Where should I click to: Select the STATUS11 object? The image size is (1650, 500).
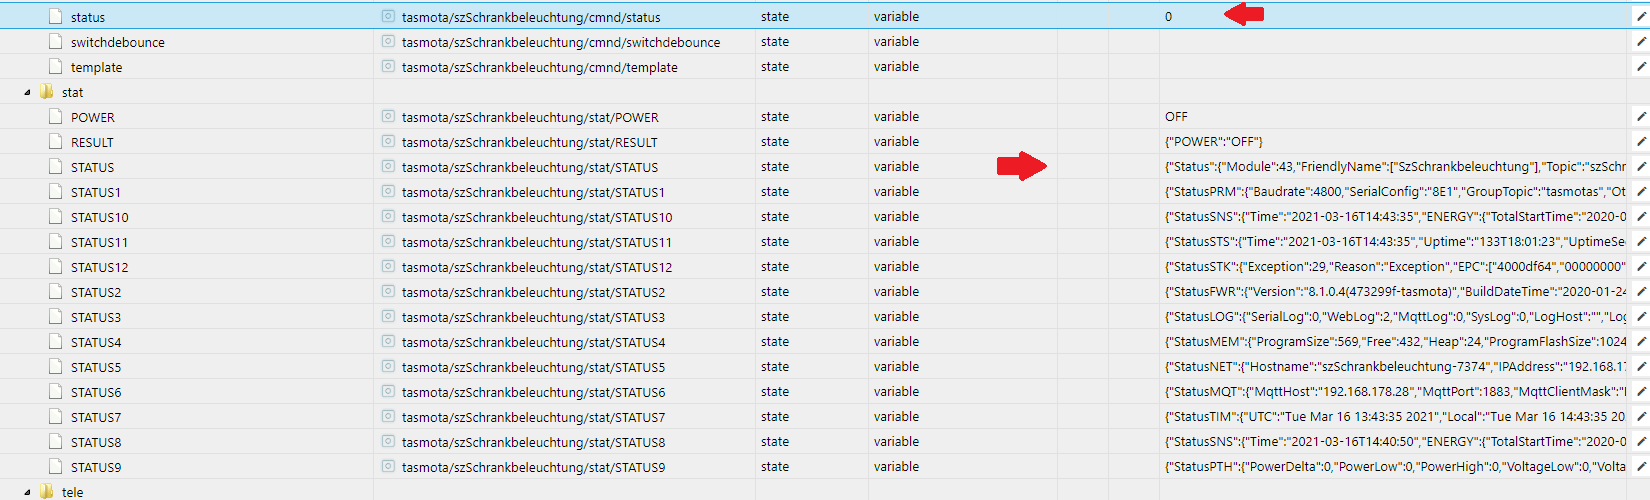click(100, 242)
